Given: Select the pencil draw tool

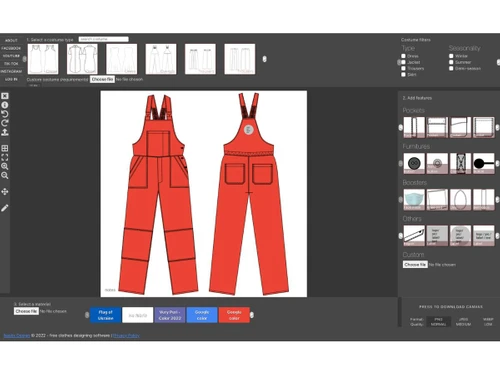Looking at the screenshot, I should click(5, 208).
